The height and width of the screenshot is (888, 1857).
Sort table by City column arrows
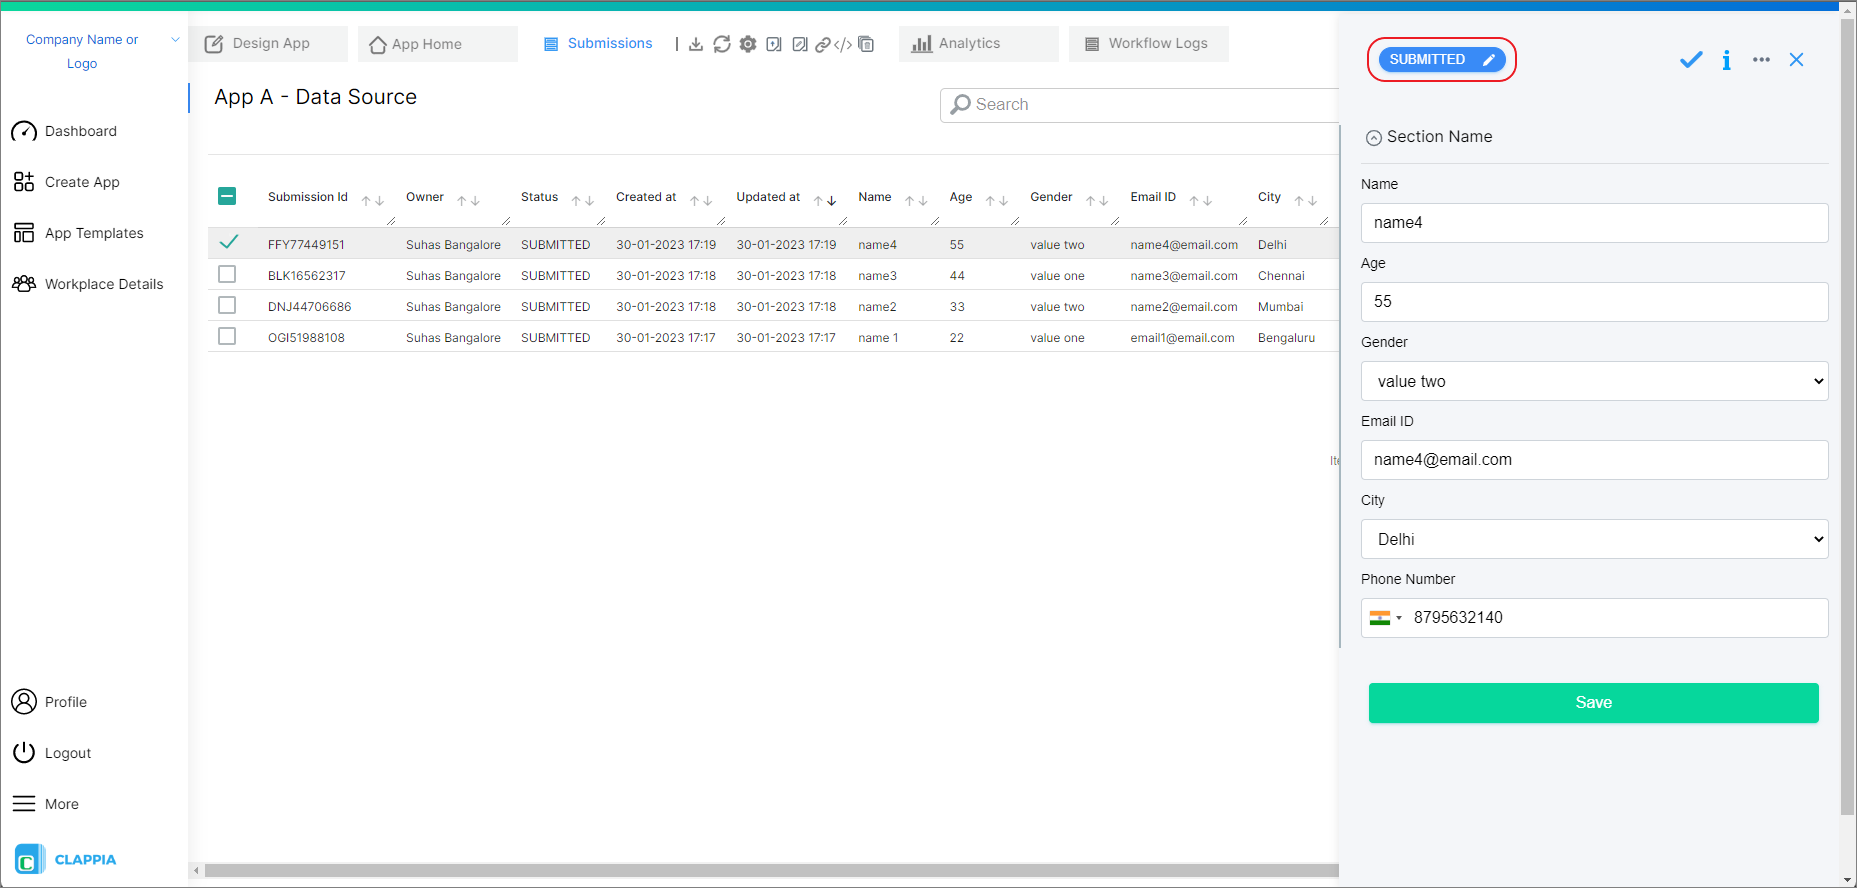pos(1306,200)
